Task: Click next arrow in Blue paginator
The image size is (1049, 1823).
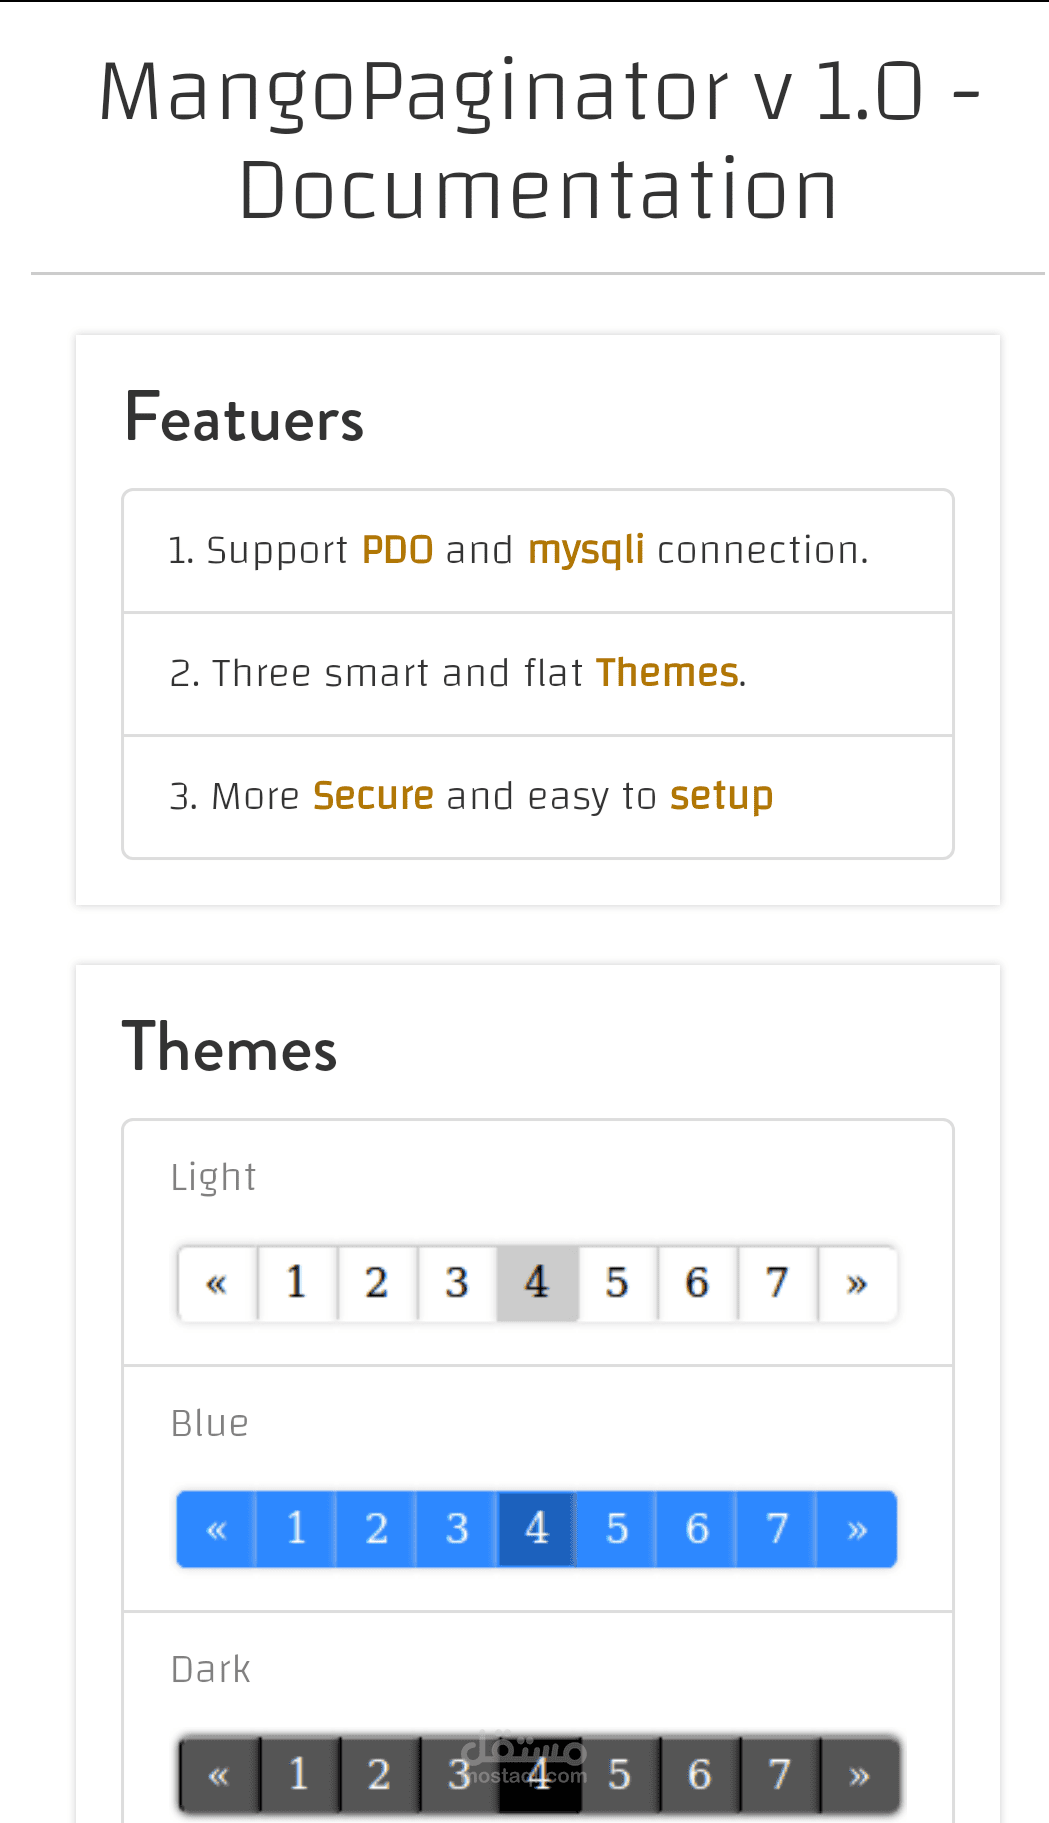Action: click(857, 1529)
